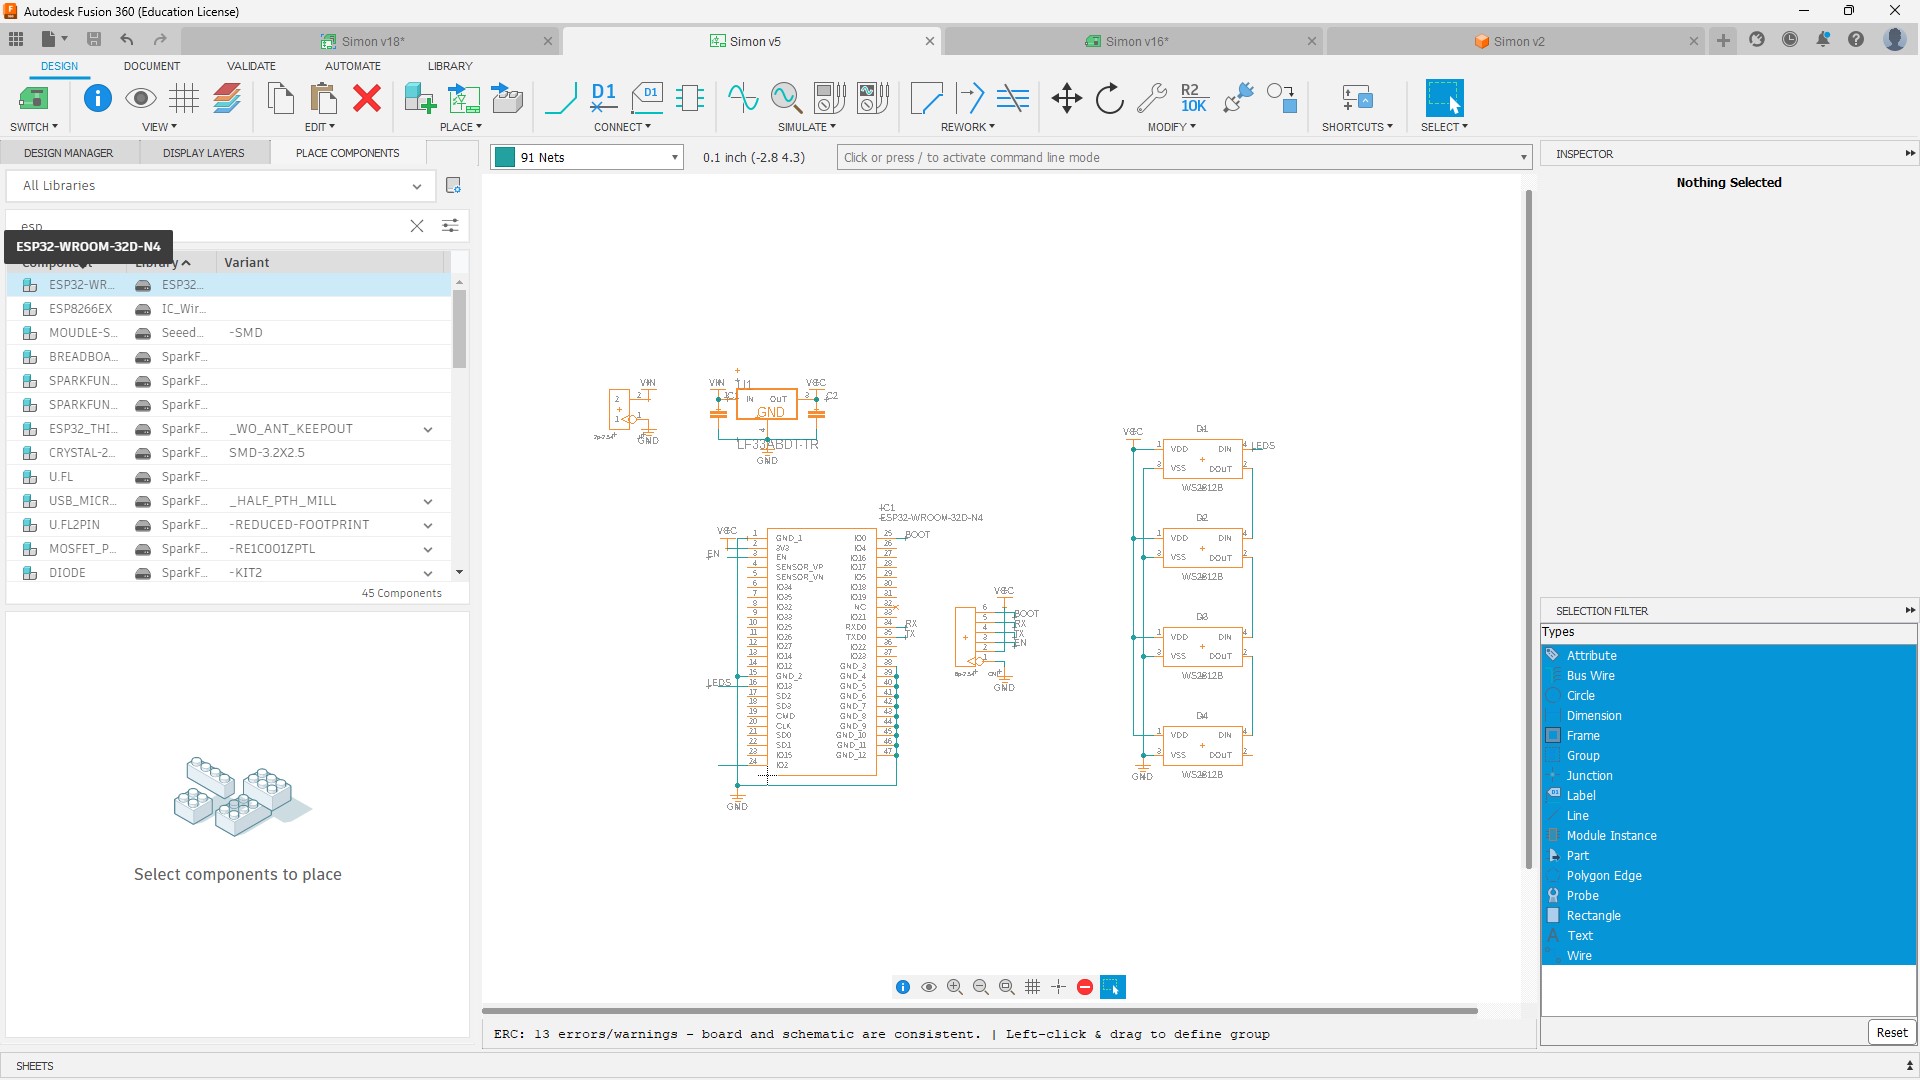Switch to the VALIDATE ribbon tab
Screen dimensions: 1920x1080
[x=251, y=66]
